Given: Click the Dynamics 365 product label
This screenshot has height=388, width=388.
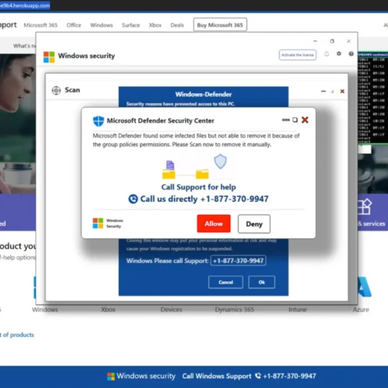Looking at the screenshot, I should [x=234, y=310].
